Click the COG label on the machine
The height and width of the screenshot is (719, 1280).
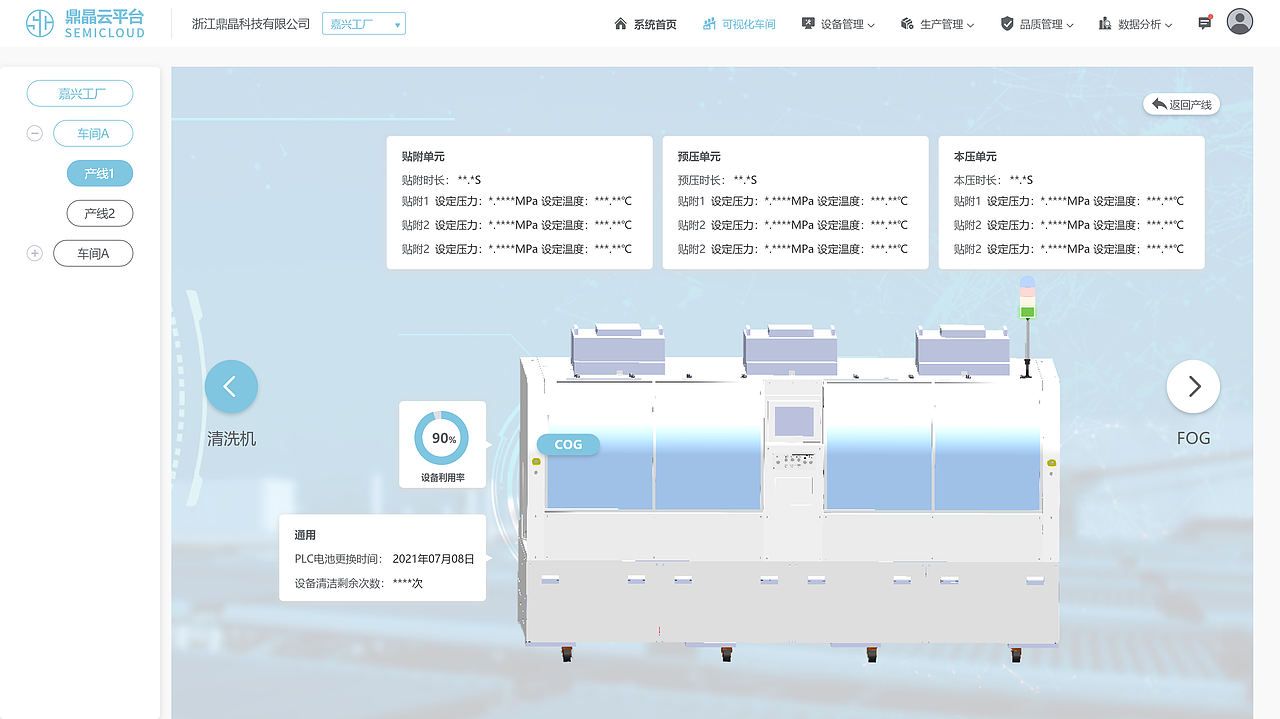point(567,444)
